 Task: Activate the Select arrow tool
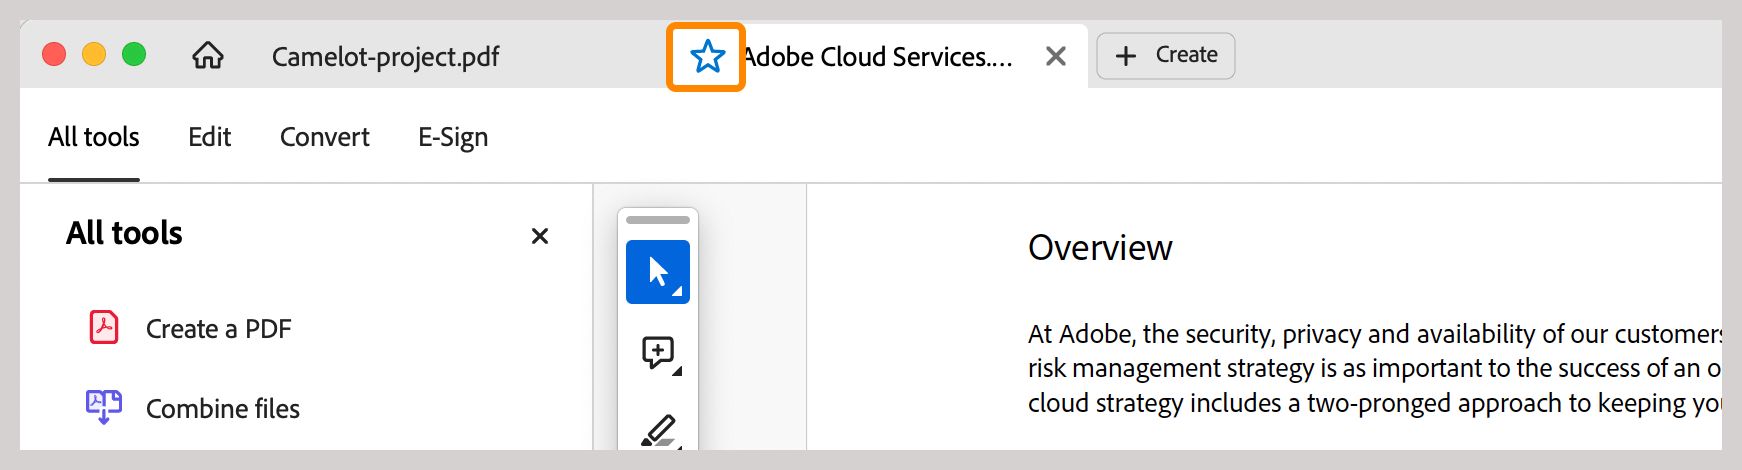tap(658, 272)
